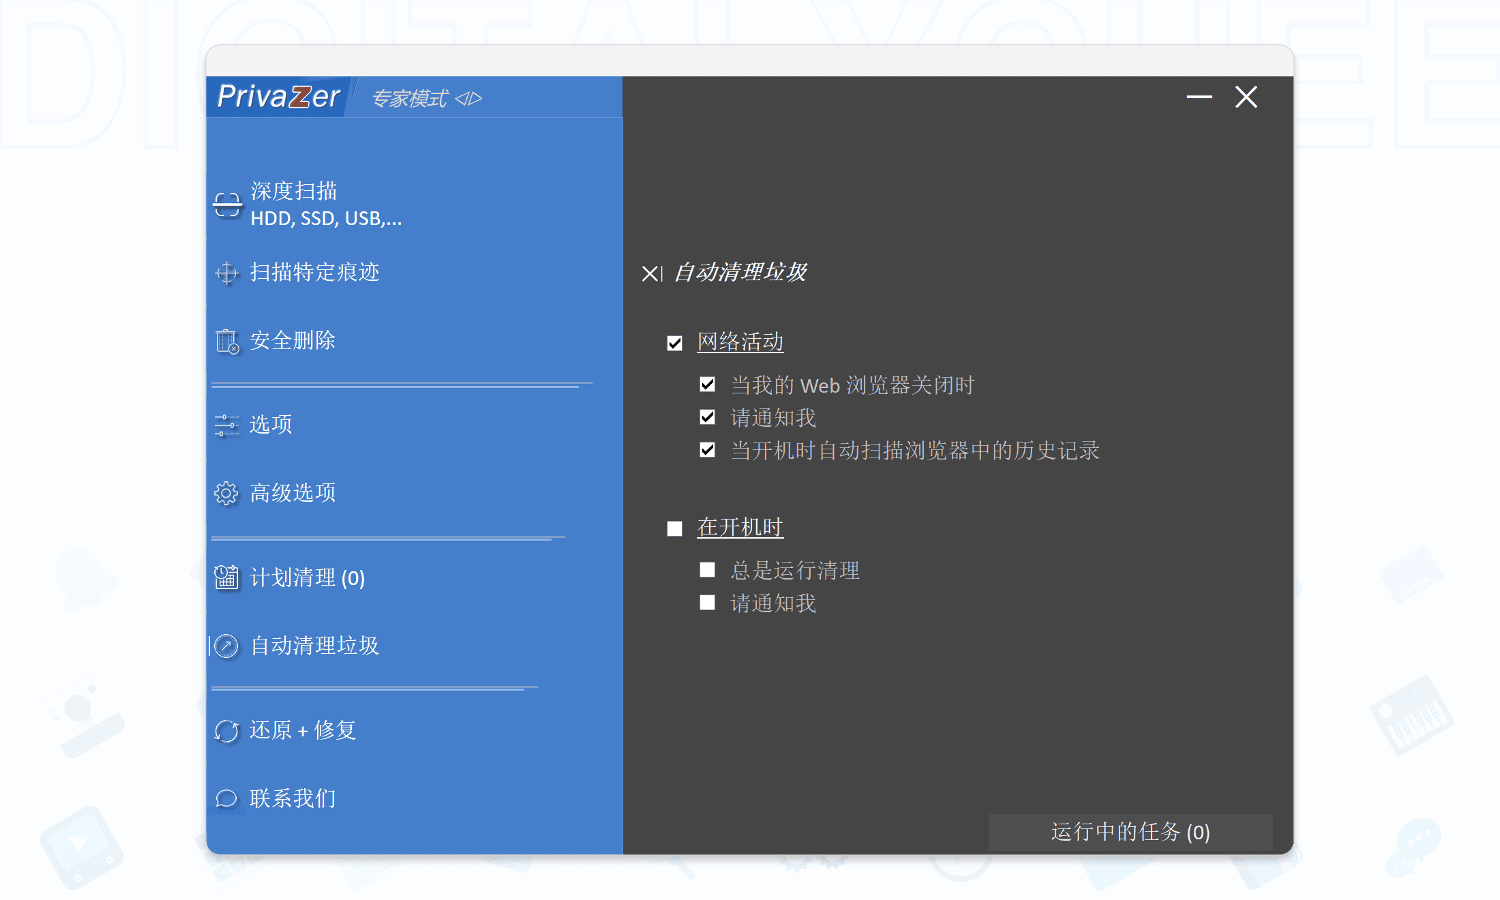Screen dimensions: 1500x900
Task: Toggle 当我的 Web 浏览器关闭时 checkbox
Action: pos(708,385)
